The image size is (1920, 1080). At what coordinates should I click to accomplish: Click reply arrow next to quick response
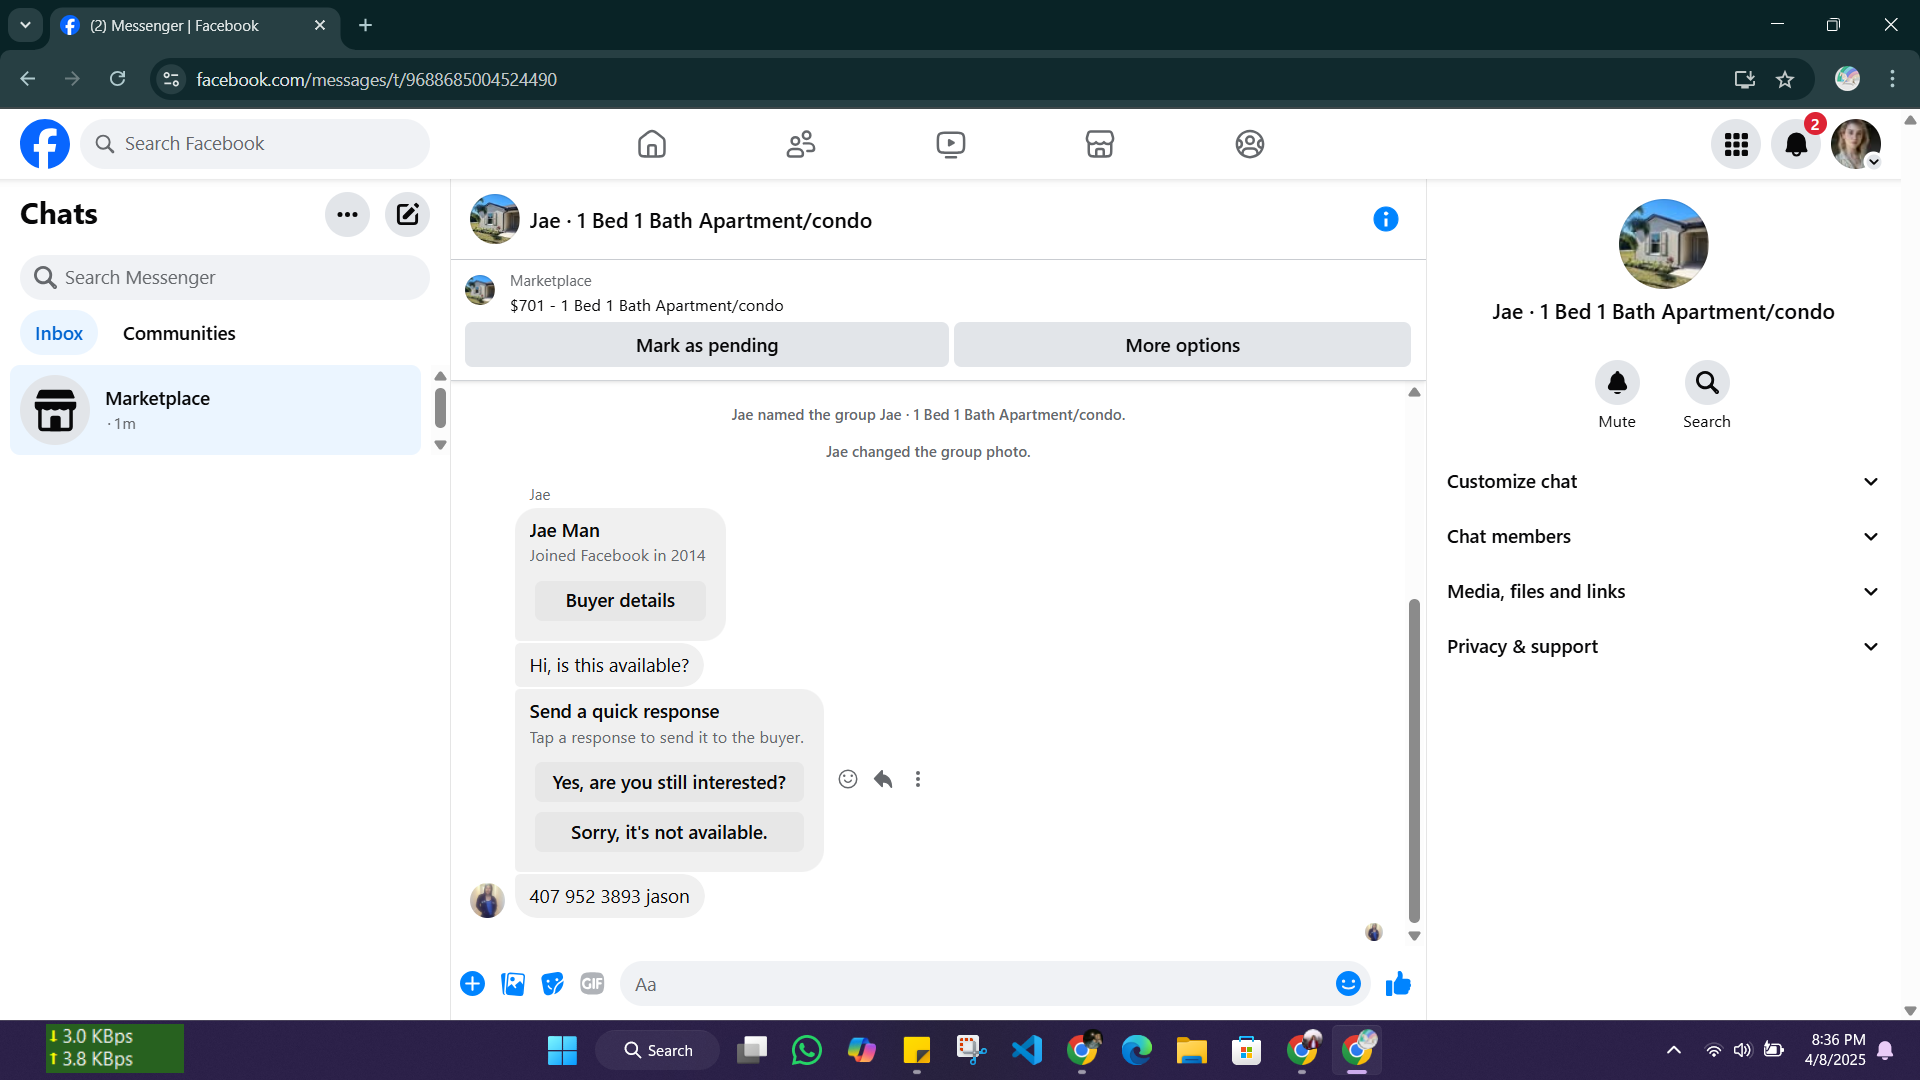point(883,779)
